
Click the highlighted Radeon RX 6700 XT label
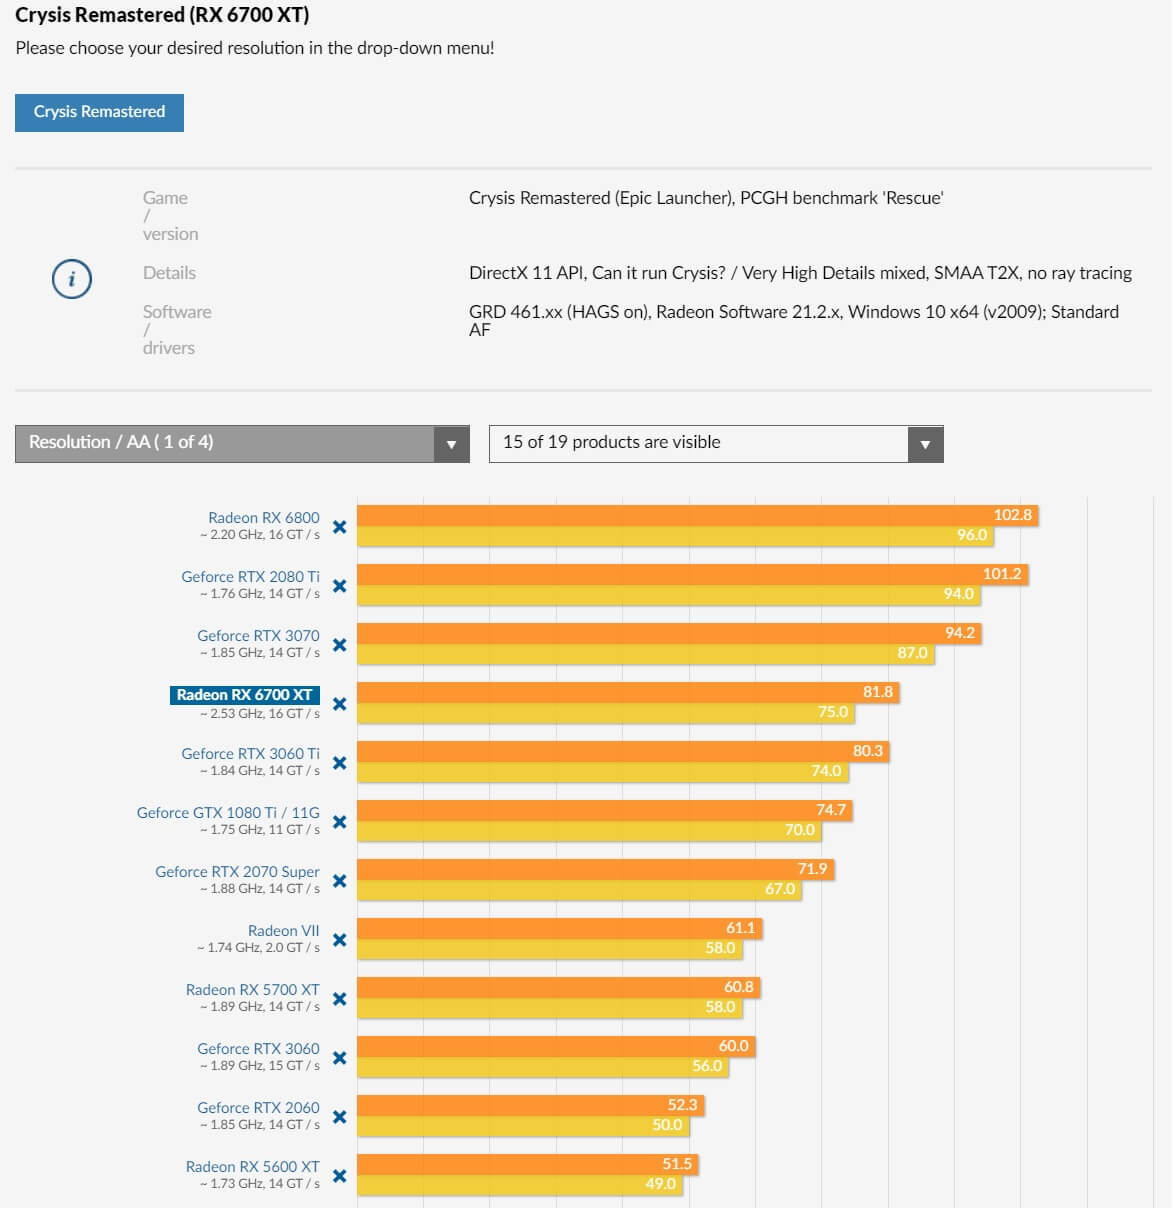pyautogui.click(x=244, y=695)
